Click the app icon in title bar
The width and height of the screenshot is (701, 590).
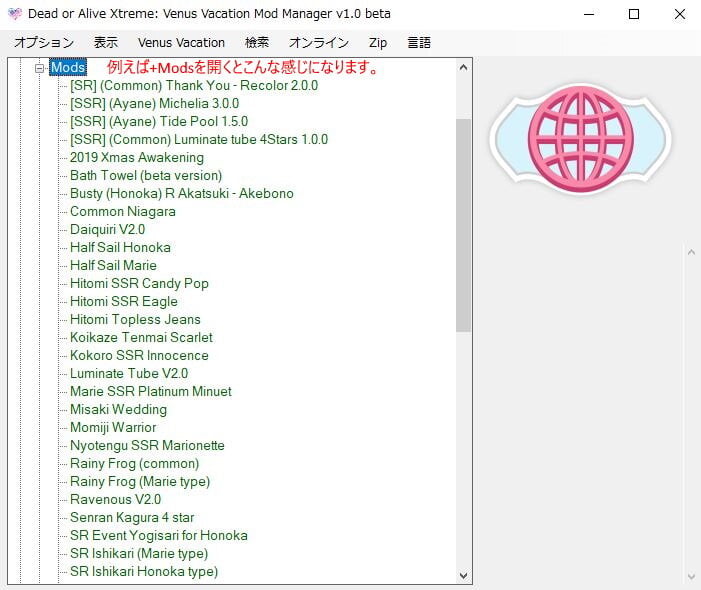point(15,14)
